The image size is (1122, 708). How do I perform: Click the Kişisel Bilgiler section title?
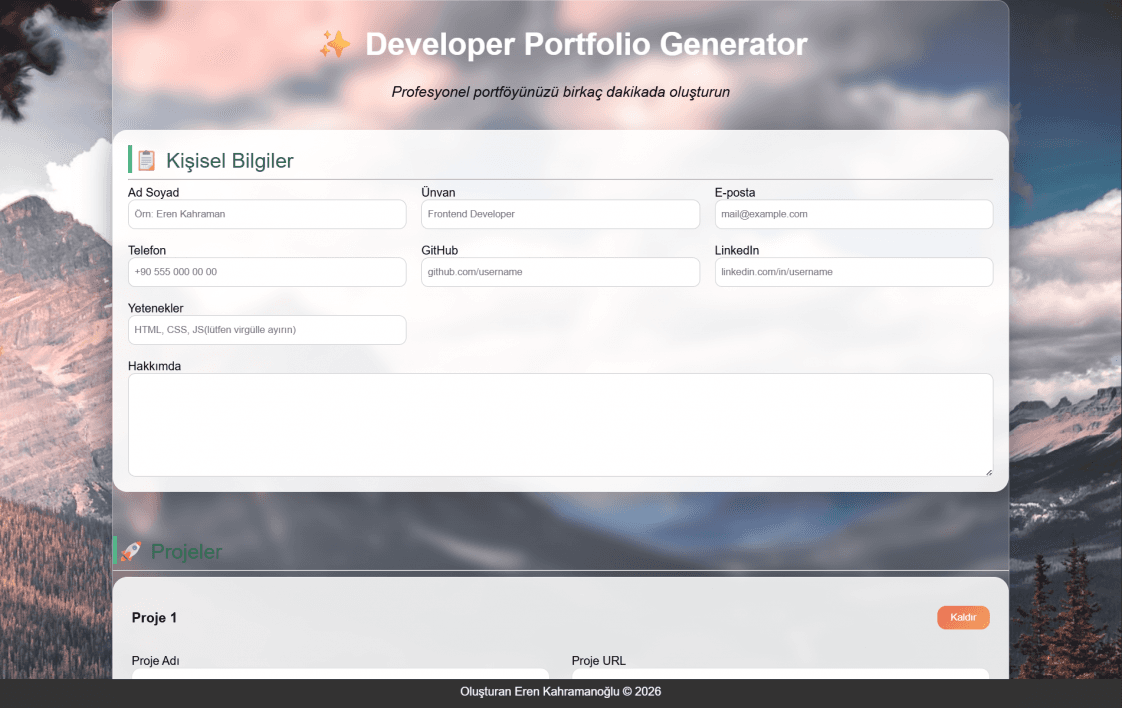(x=230, y=160)
